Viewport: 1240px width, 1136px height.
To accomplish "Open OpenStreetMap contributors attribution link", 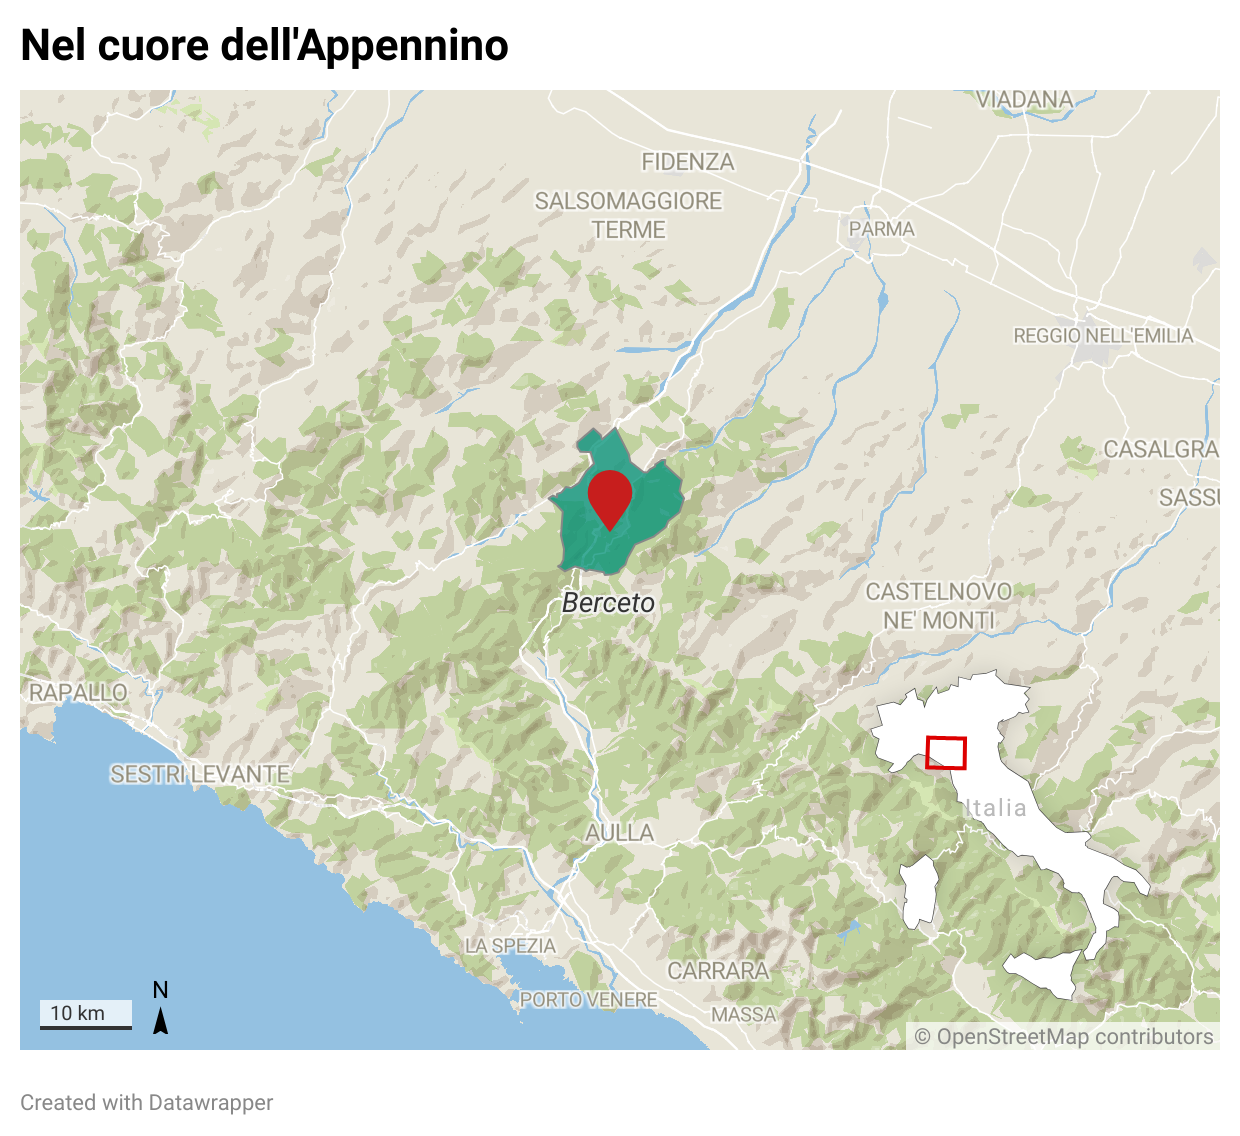I will tap(1064, 1037).
